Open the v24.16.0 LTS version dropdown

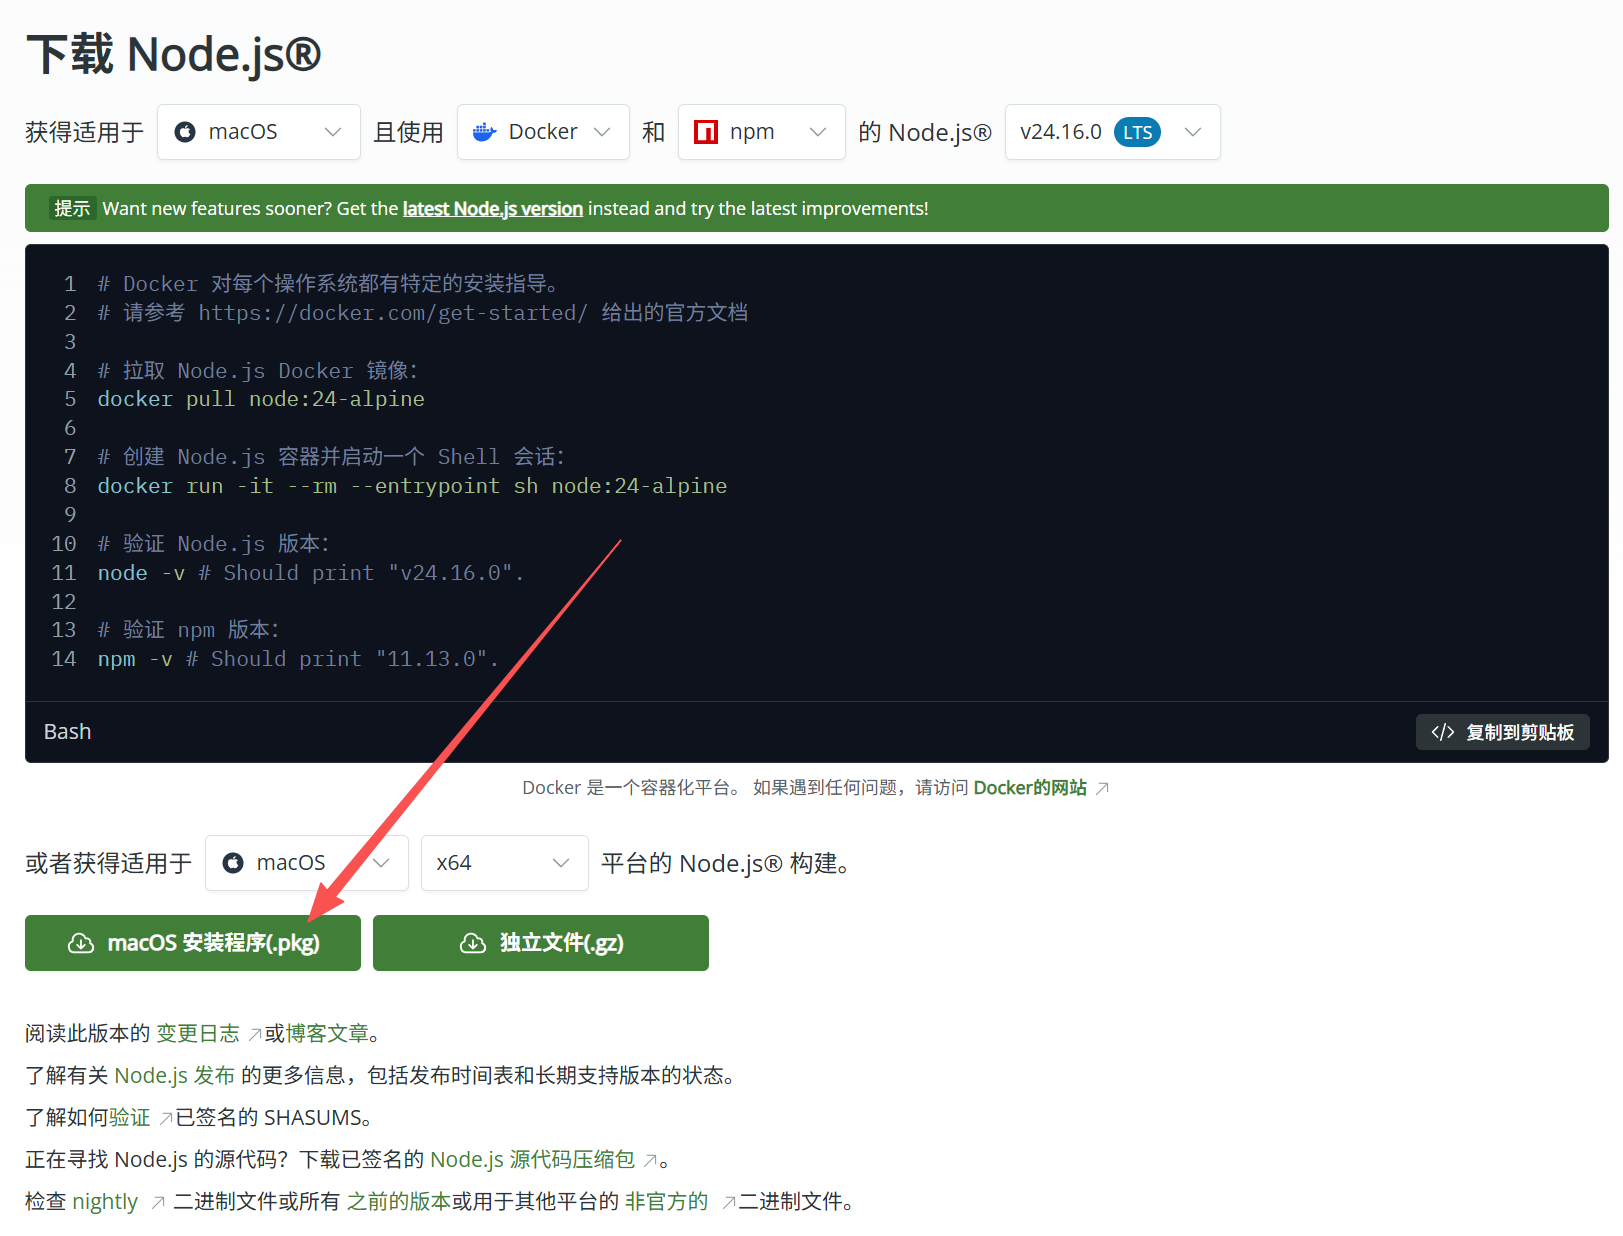click(1112, 132)
